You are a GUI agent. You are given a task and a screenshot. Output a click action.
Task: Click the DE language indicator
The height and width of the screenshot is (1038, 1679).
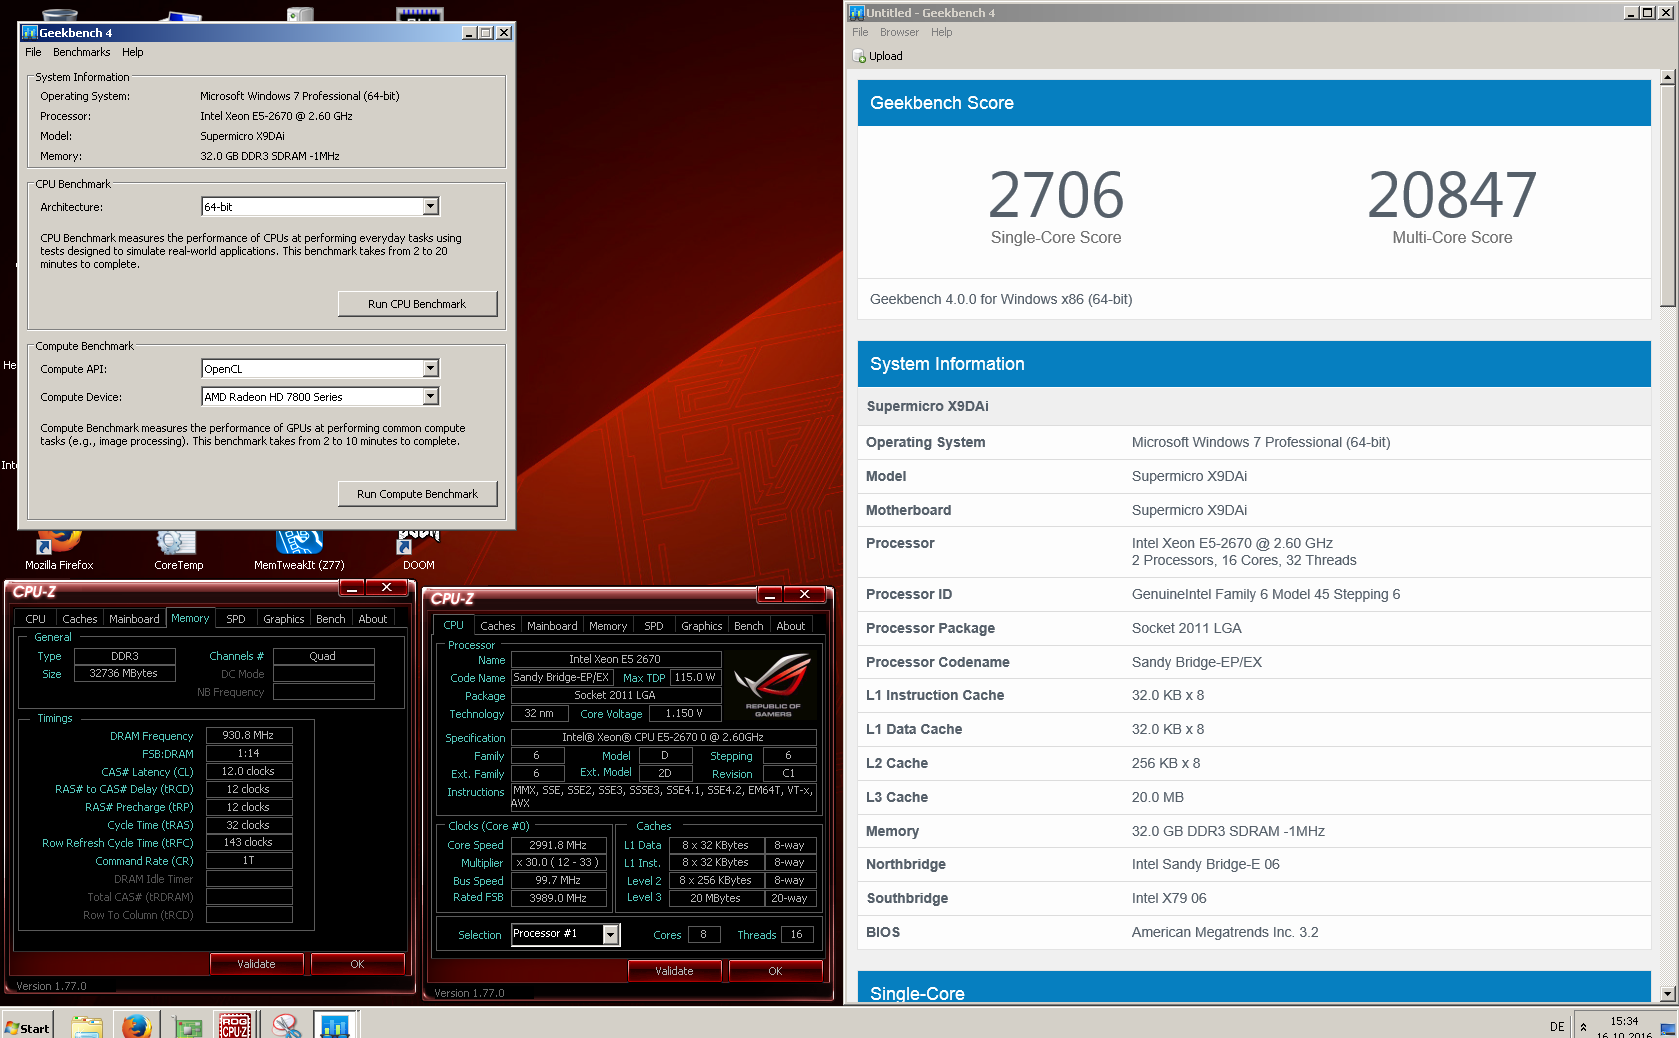(1557, 1027)
